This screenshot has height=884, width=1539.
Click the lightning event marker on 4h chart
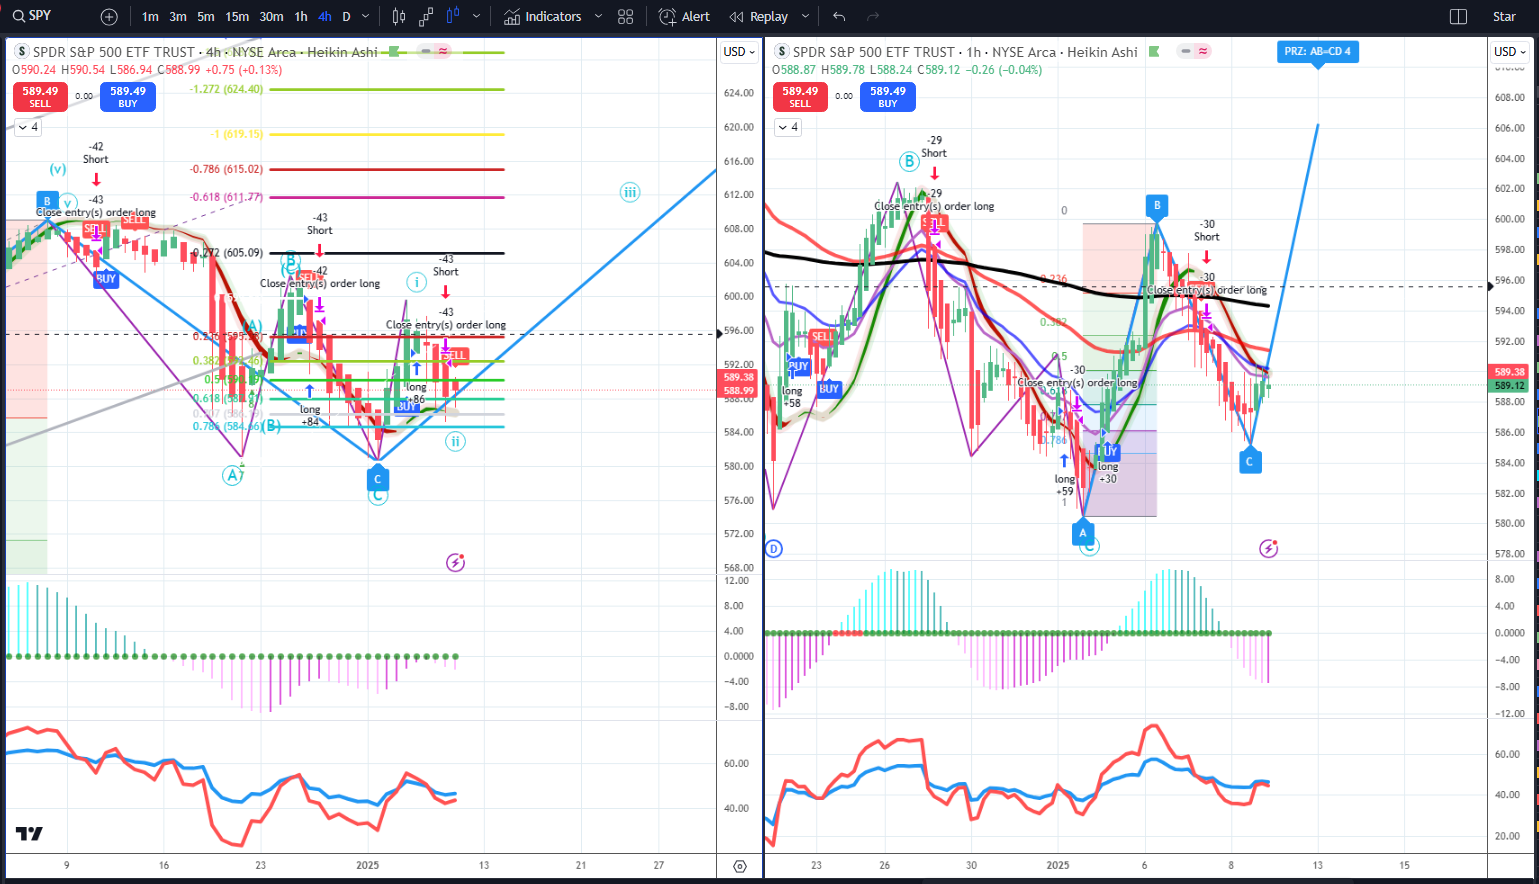click(455, 562)
